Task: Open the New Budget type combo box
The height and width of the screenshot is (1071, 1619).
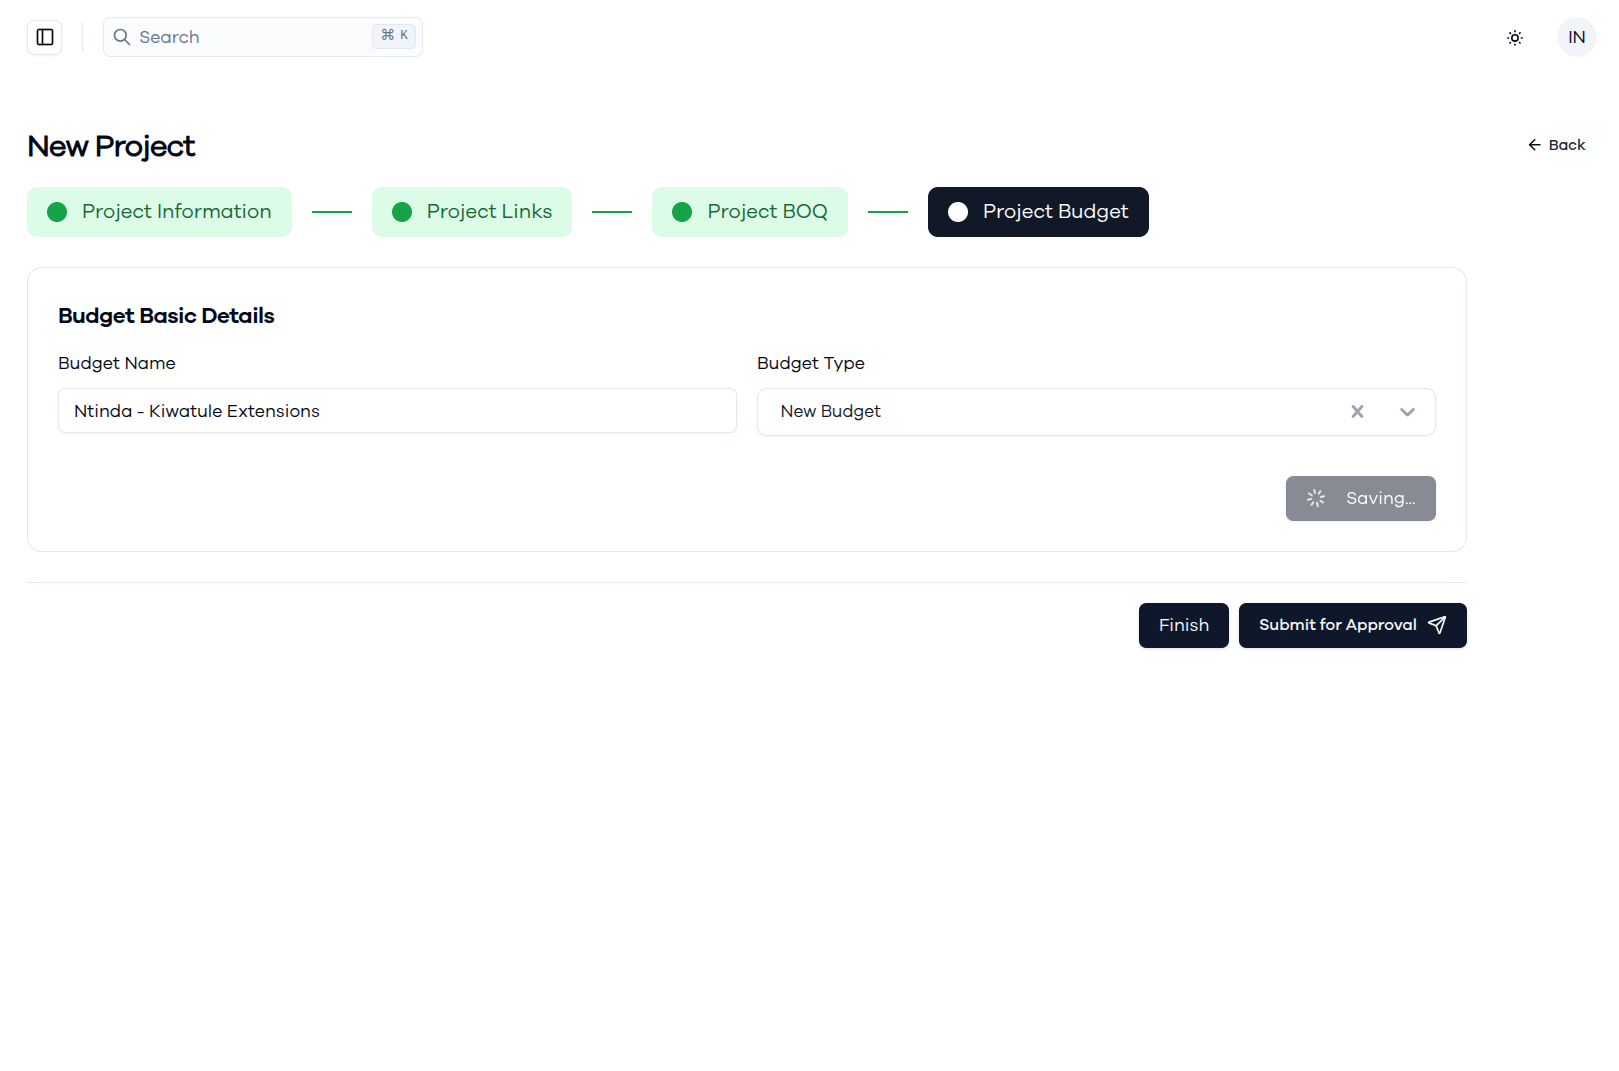Action: click(1096, 412)
